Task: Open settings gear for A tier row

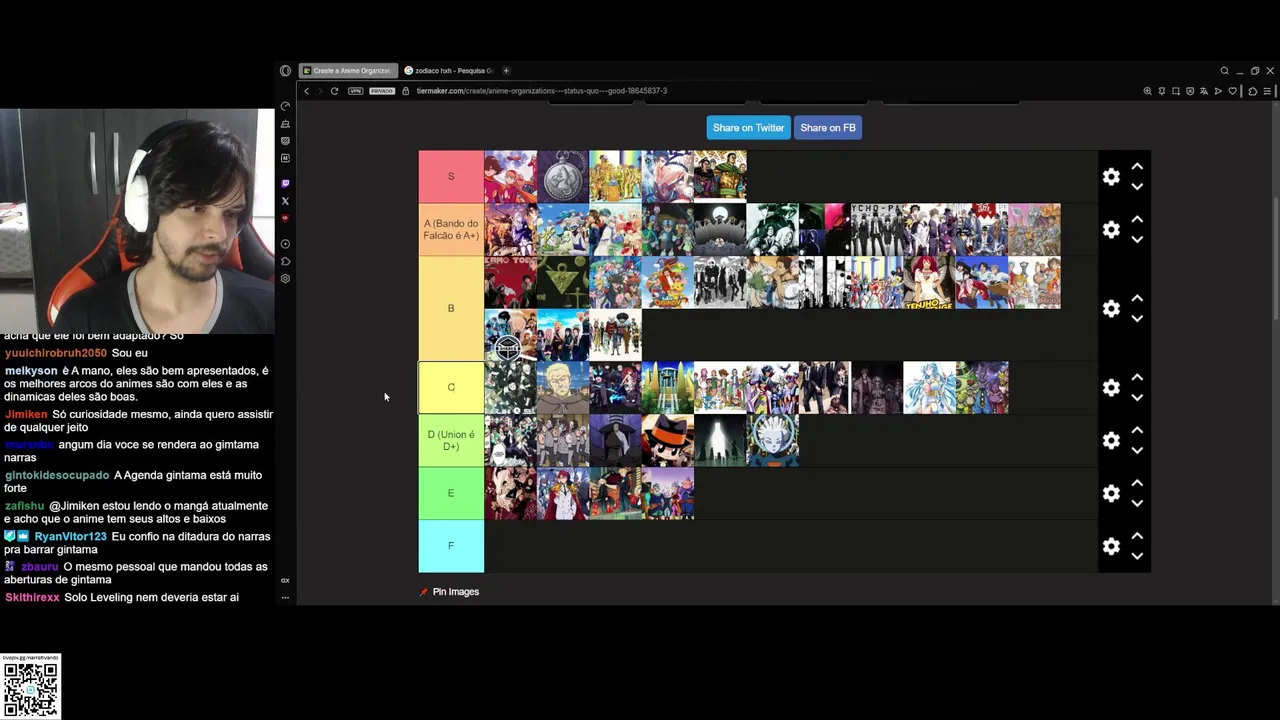Action: [1111, 229]
